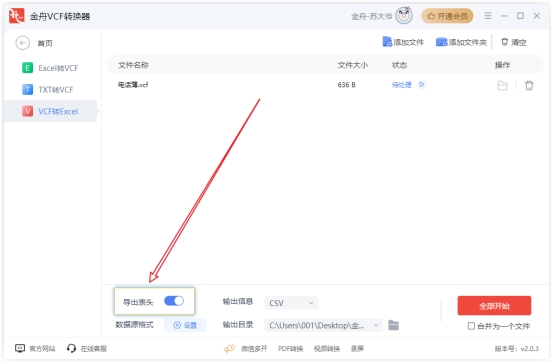This screenshot has width=553, height=364.
Task: Click 清空 to clear the file list
Action: click(x=514, y=42)
